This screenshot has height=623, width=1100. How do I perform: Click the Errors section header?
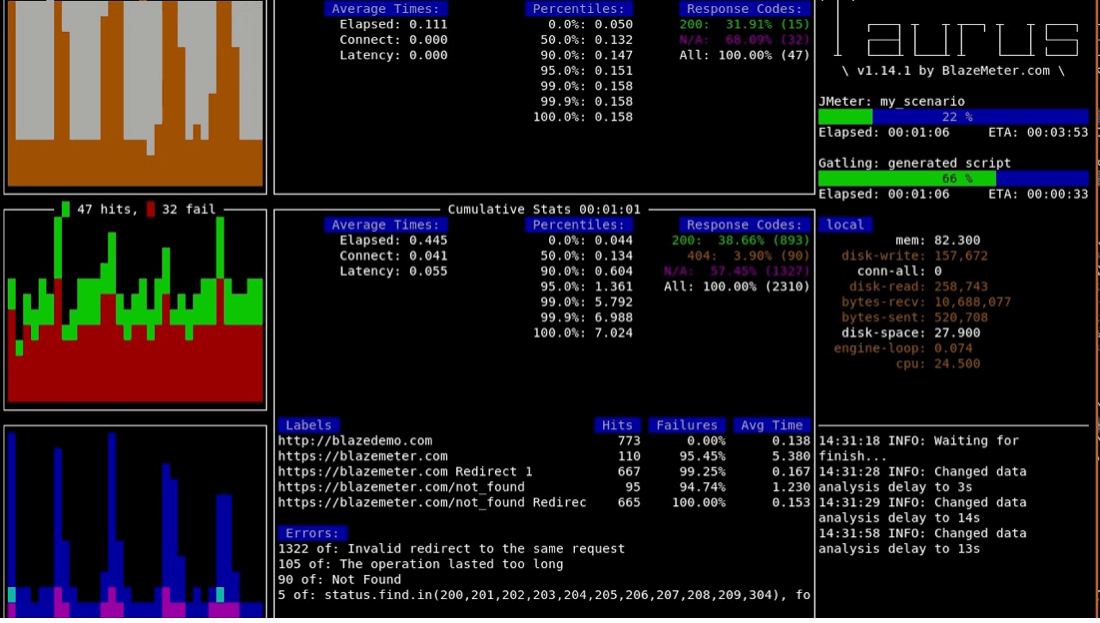(x=312, y=533)
